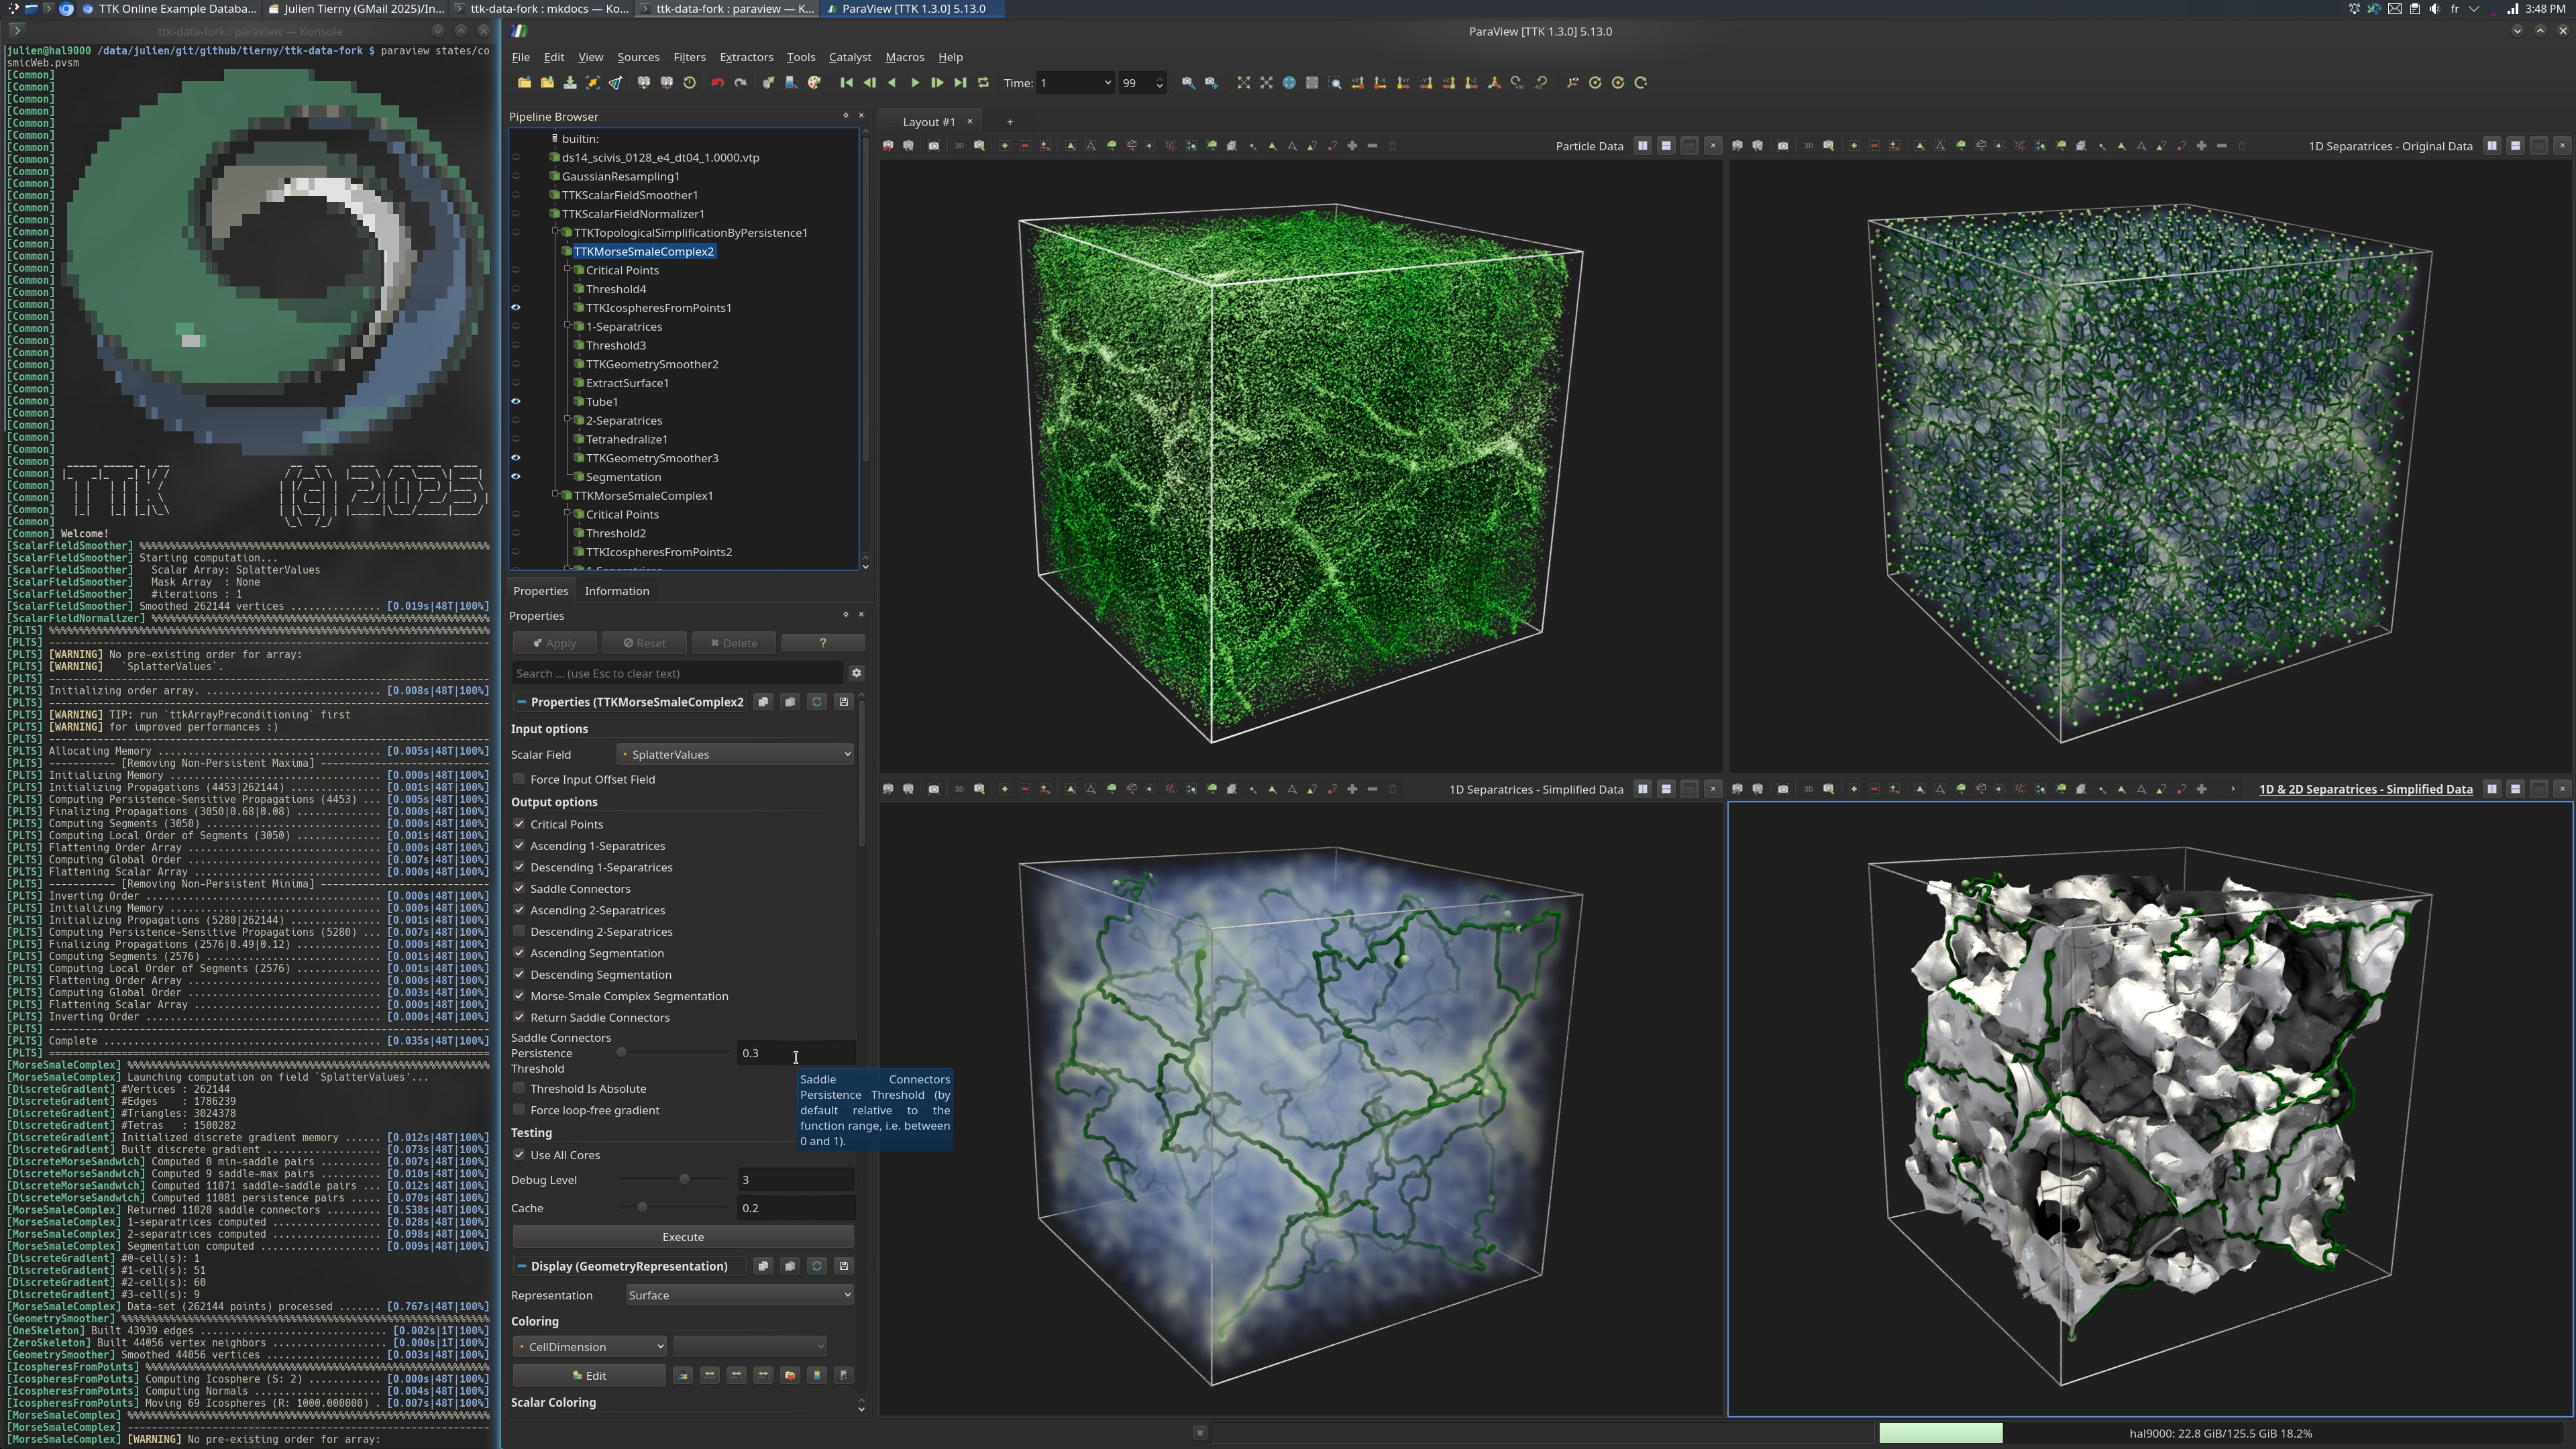Uncheck Return Saddle Connectors
Image resolution: width=2576 pixels, height=1449 pixels.
pyautogui.click(x=519, y=1018)
